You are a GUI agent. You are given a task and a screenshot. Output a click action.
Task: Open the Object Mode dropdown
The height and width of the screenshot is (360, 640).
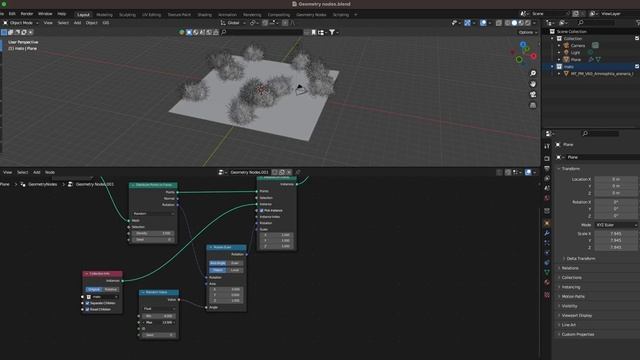tap(20, 23)
